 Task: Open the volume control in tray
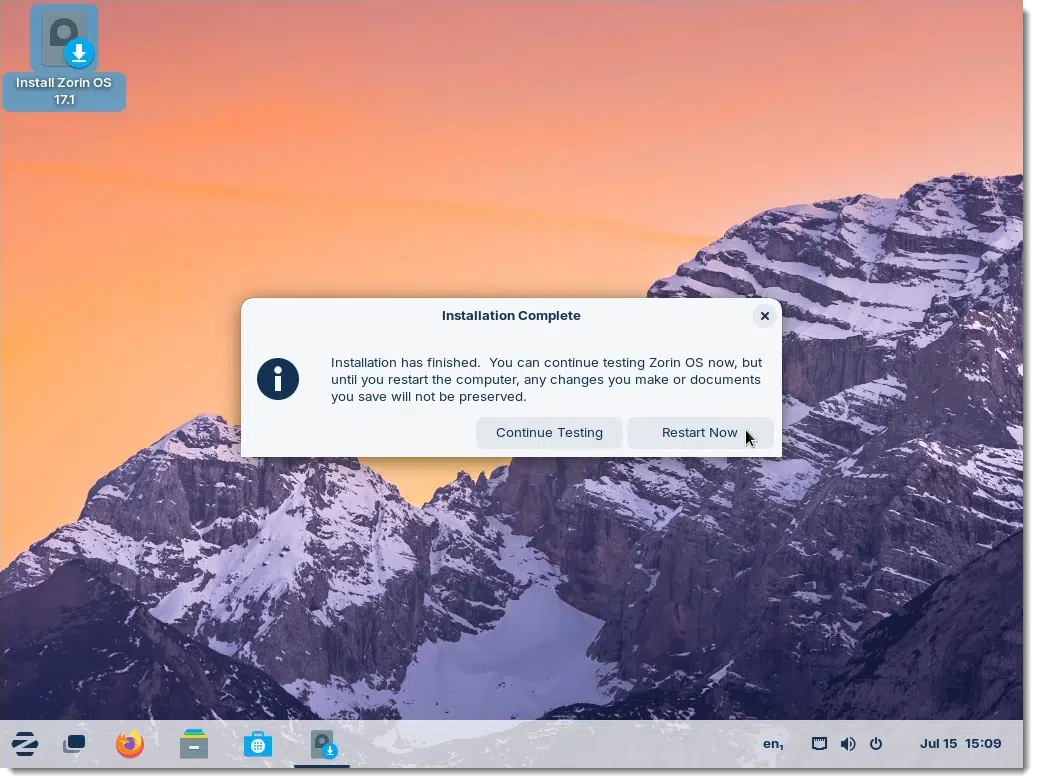pyautogui.click(x=847, y=744)
